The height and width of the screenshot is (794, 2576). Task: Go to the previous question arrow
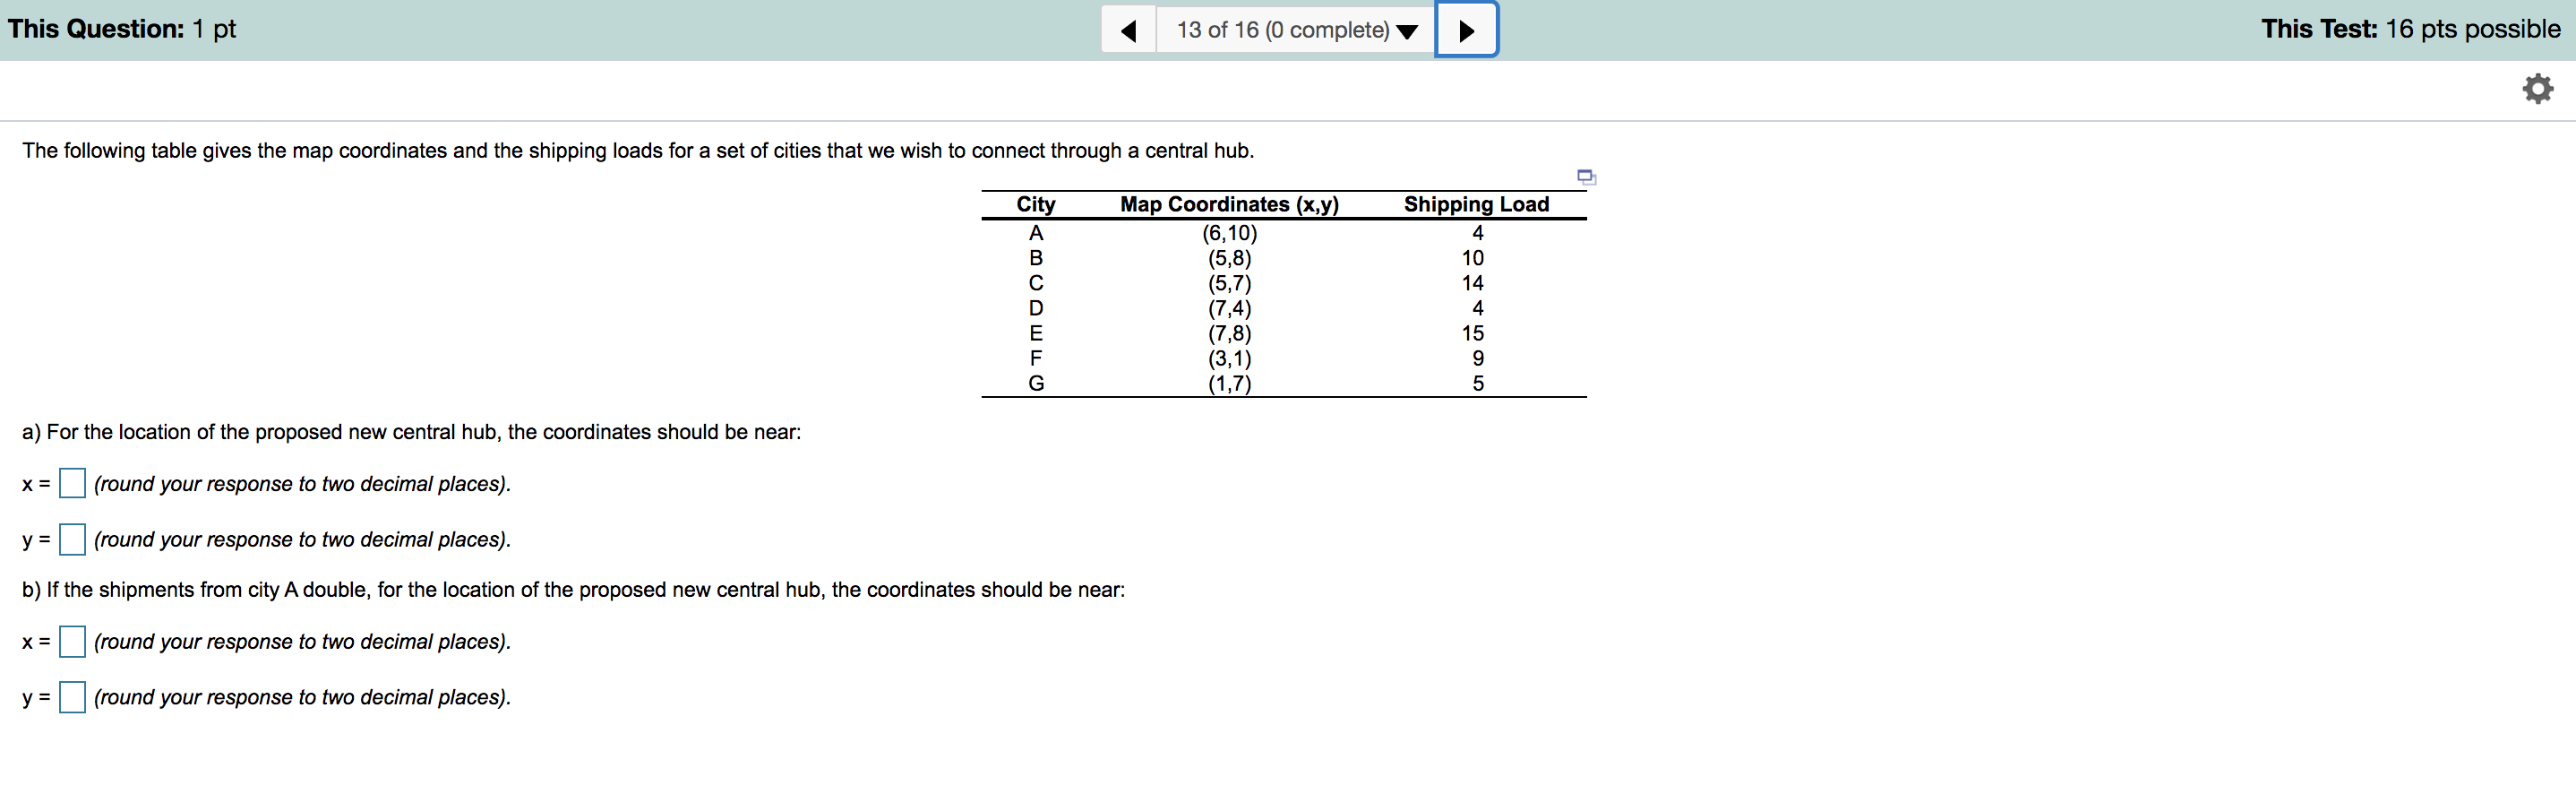click(x=1128, y=30)
